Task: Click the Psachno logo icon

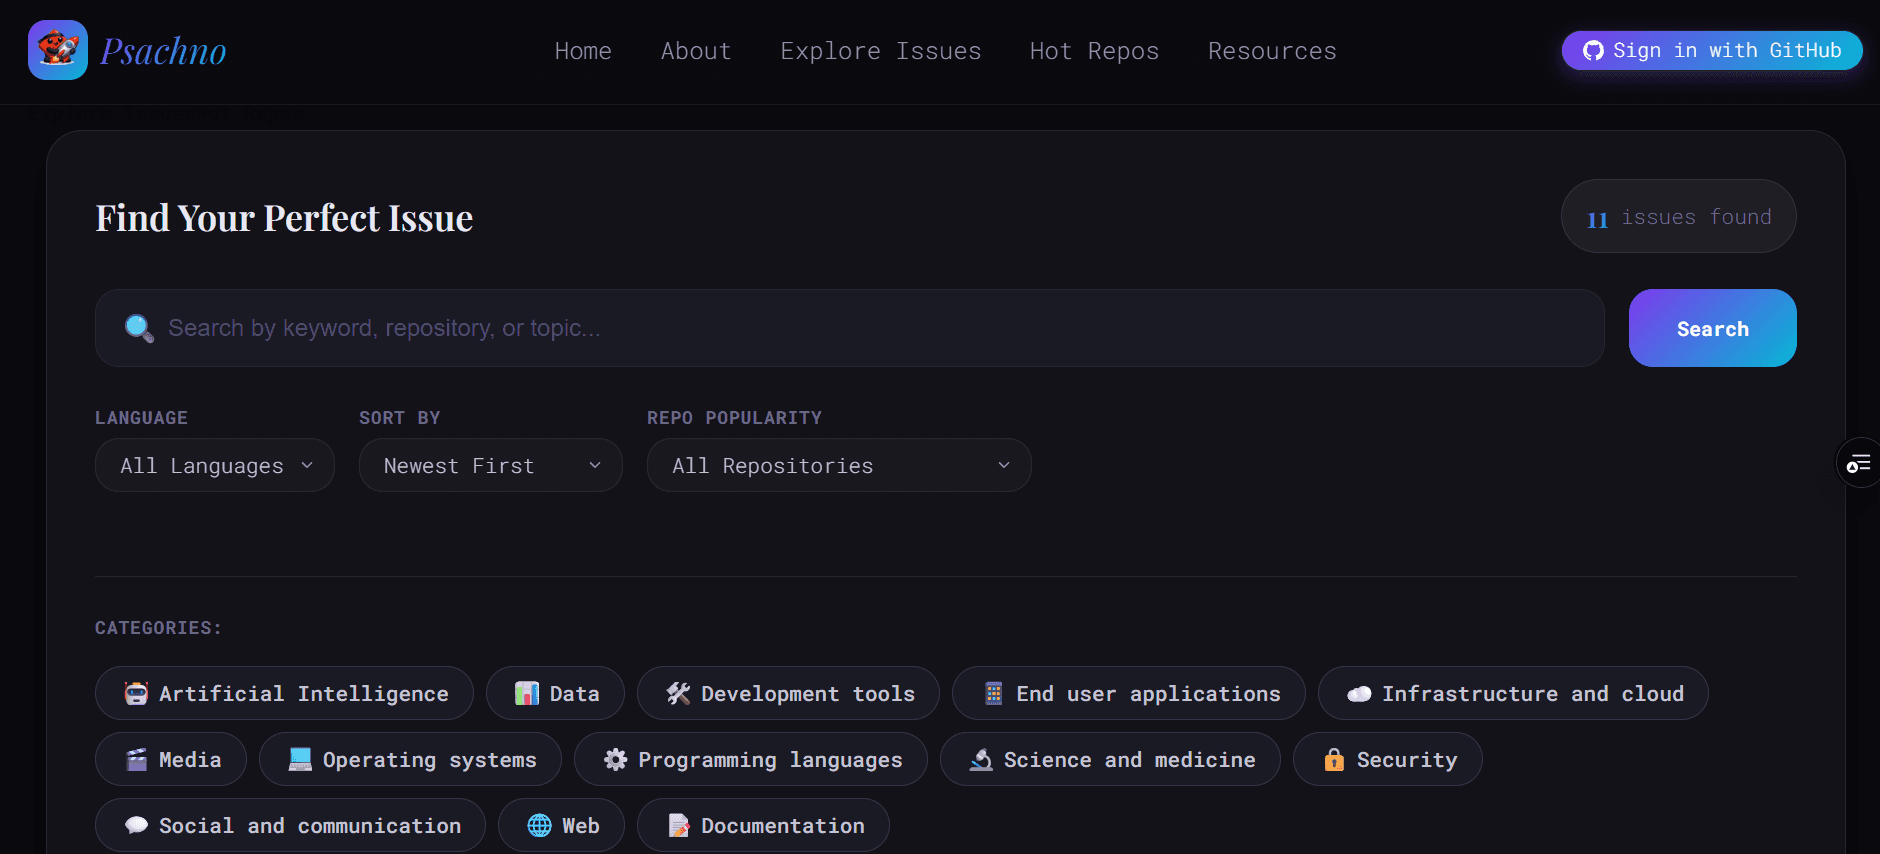Action: pos(58,50)
